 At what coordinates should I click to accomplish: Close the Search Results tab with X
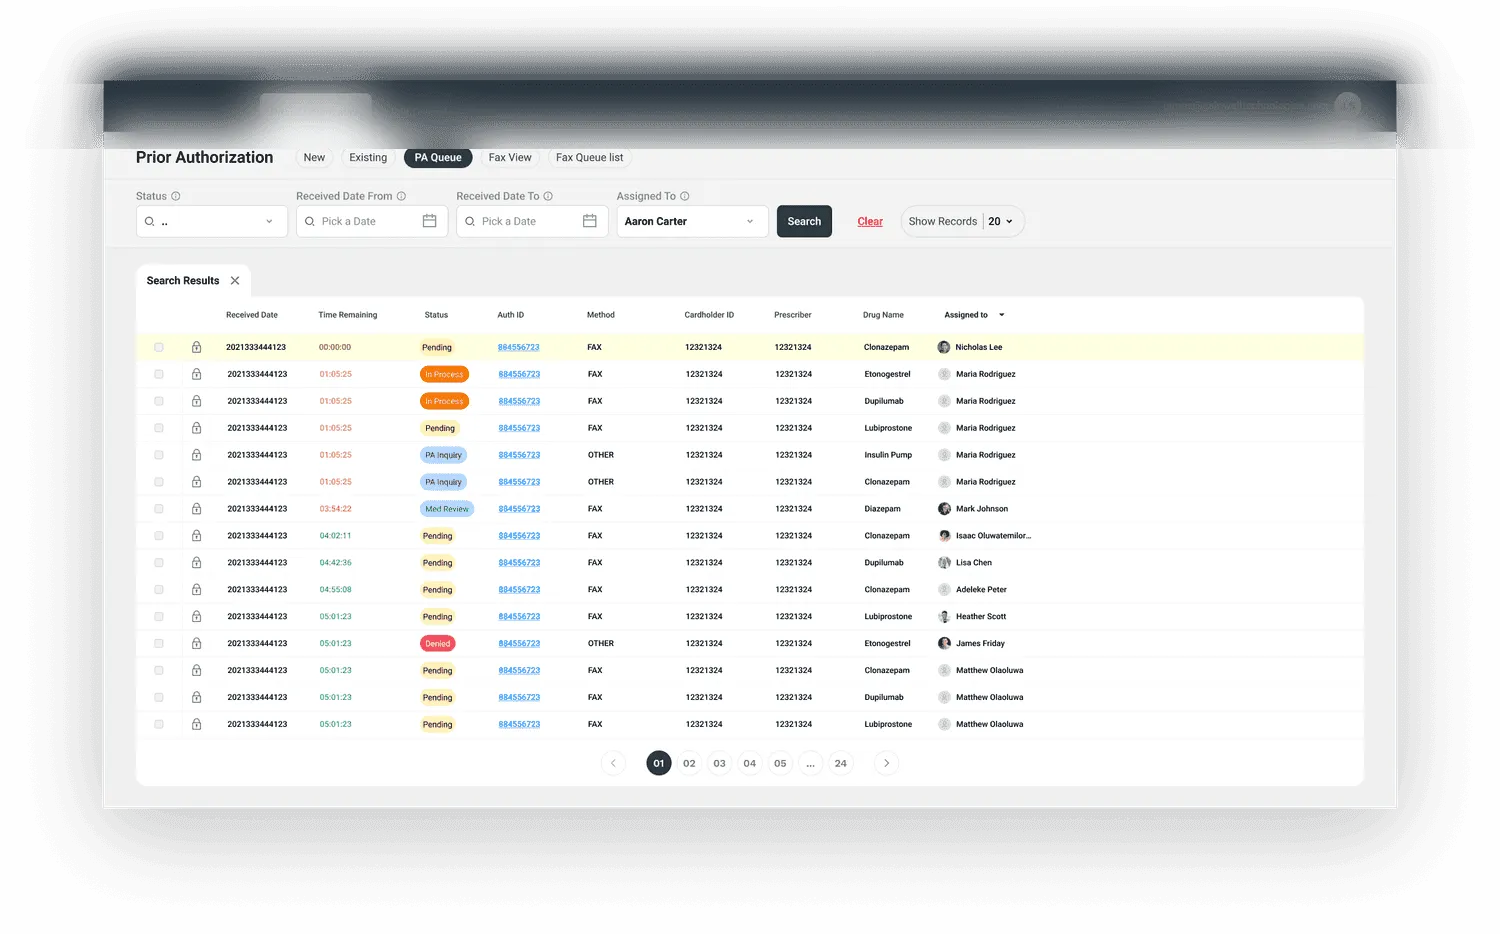(x=235, y=281)
